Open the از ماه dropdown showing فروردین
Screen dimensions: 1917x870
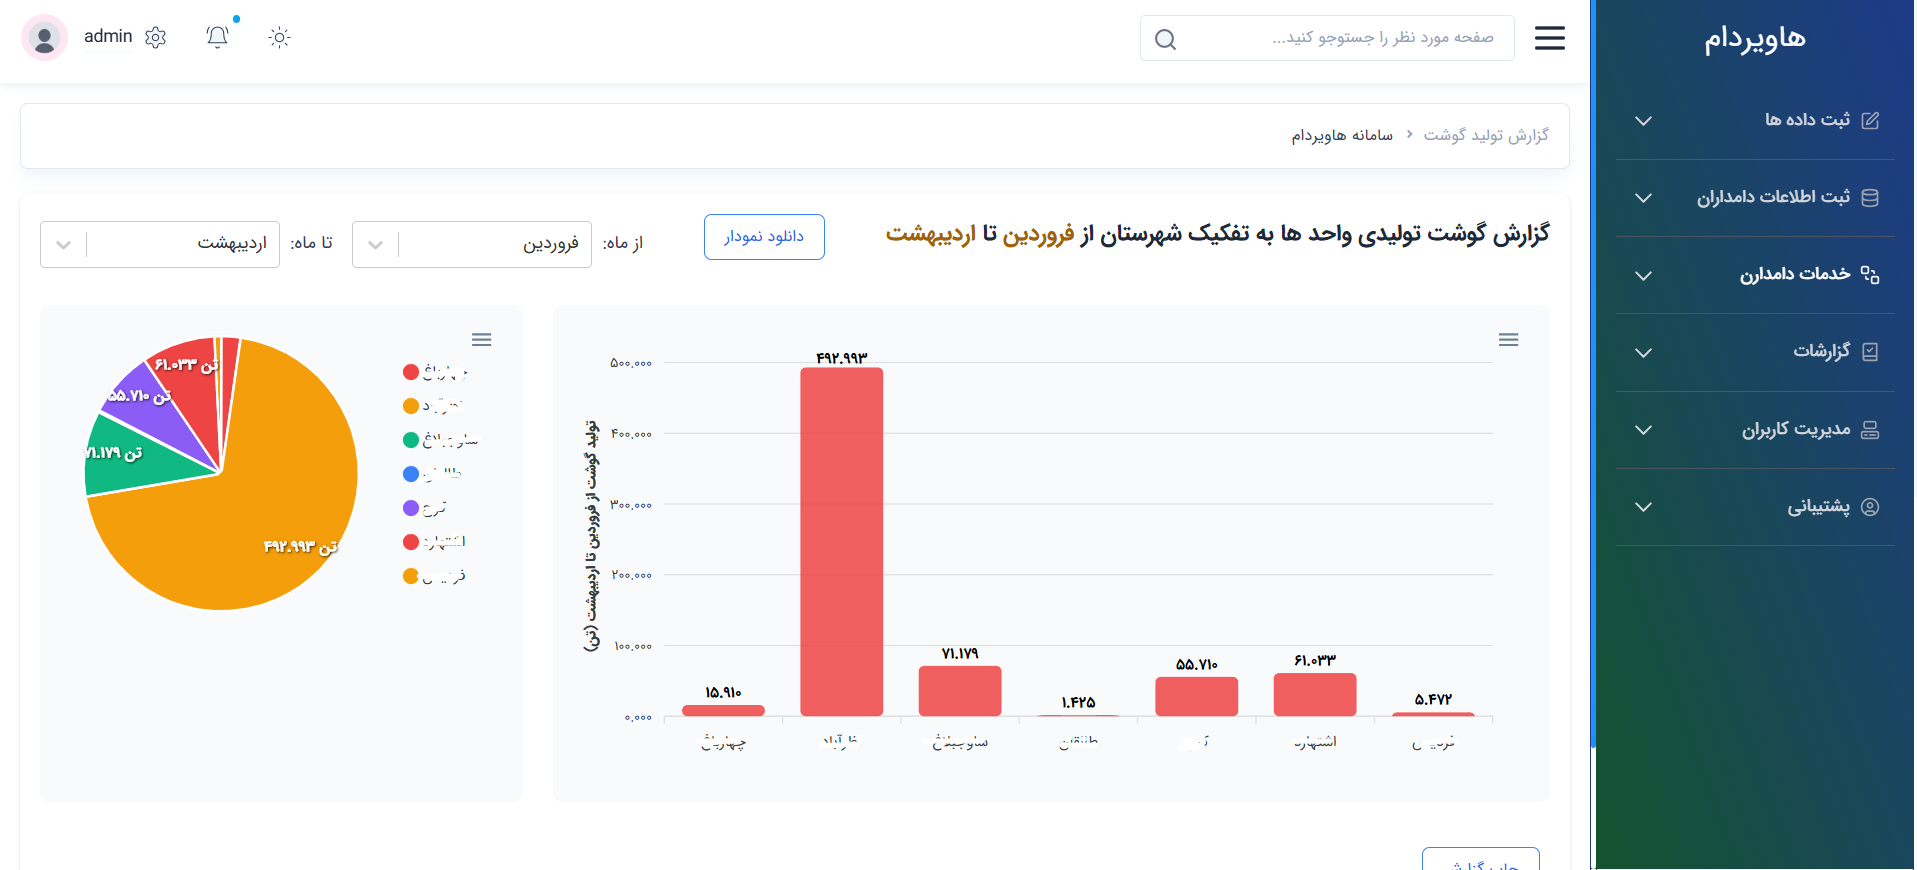click(472, 244)
